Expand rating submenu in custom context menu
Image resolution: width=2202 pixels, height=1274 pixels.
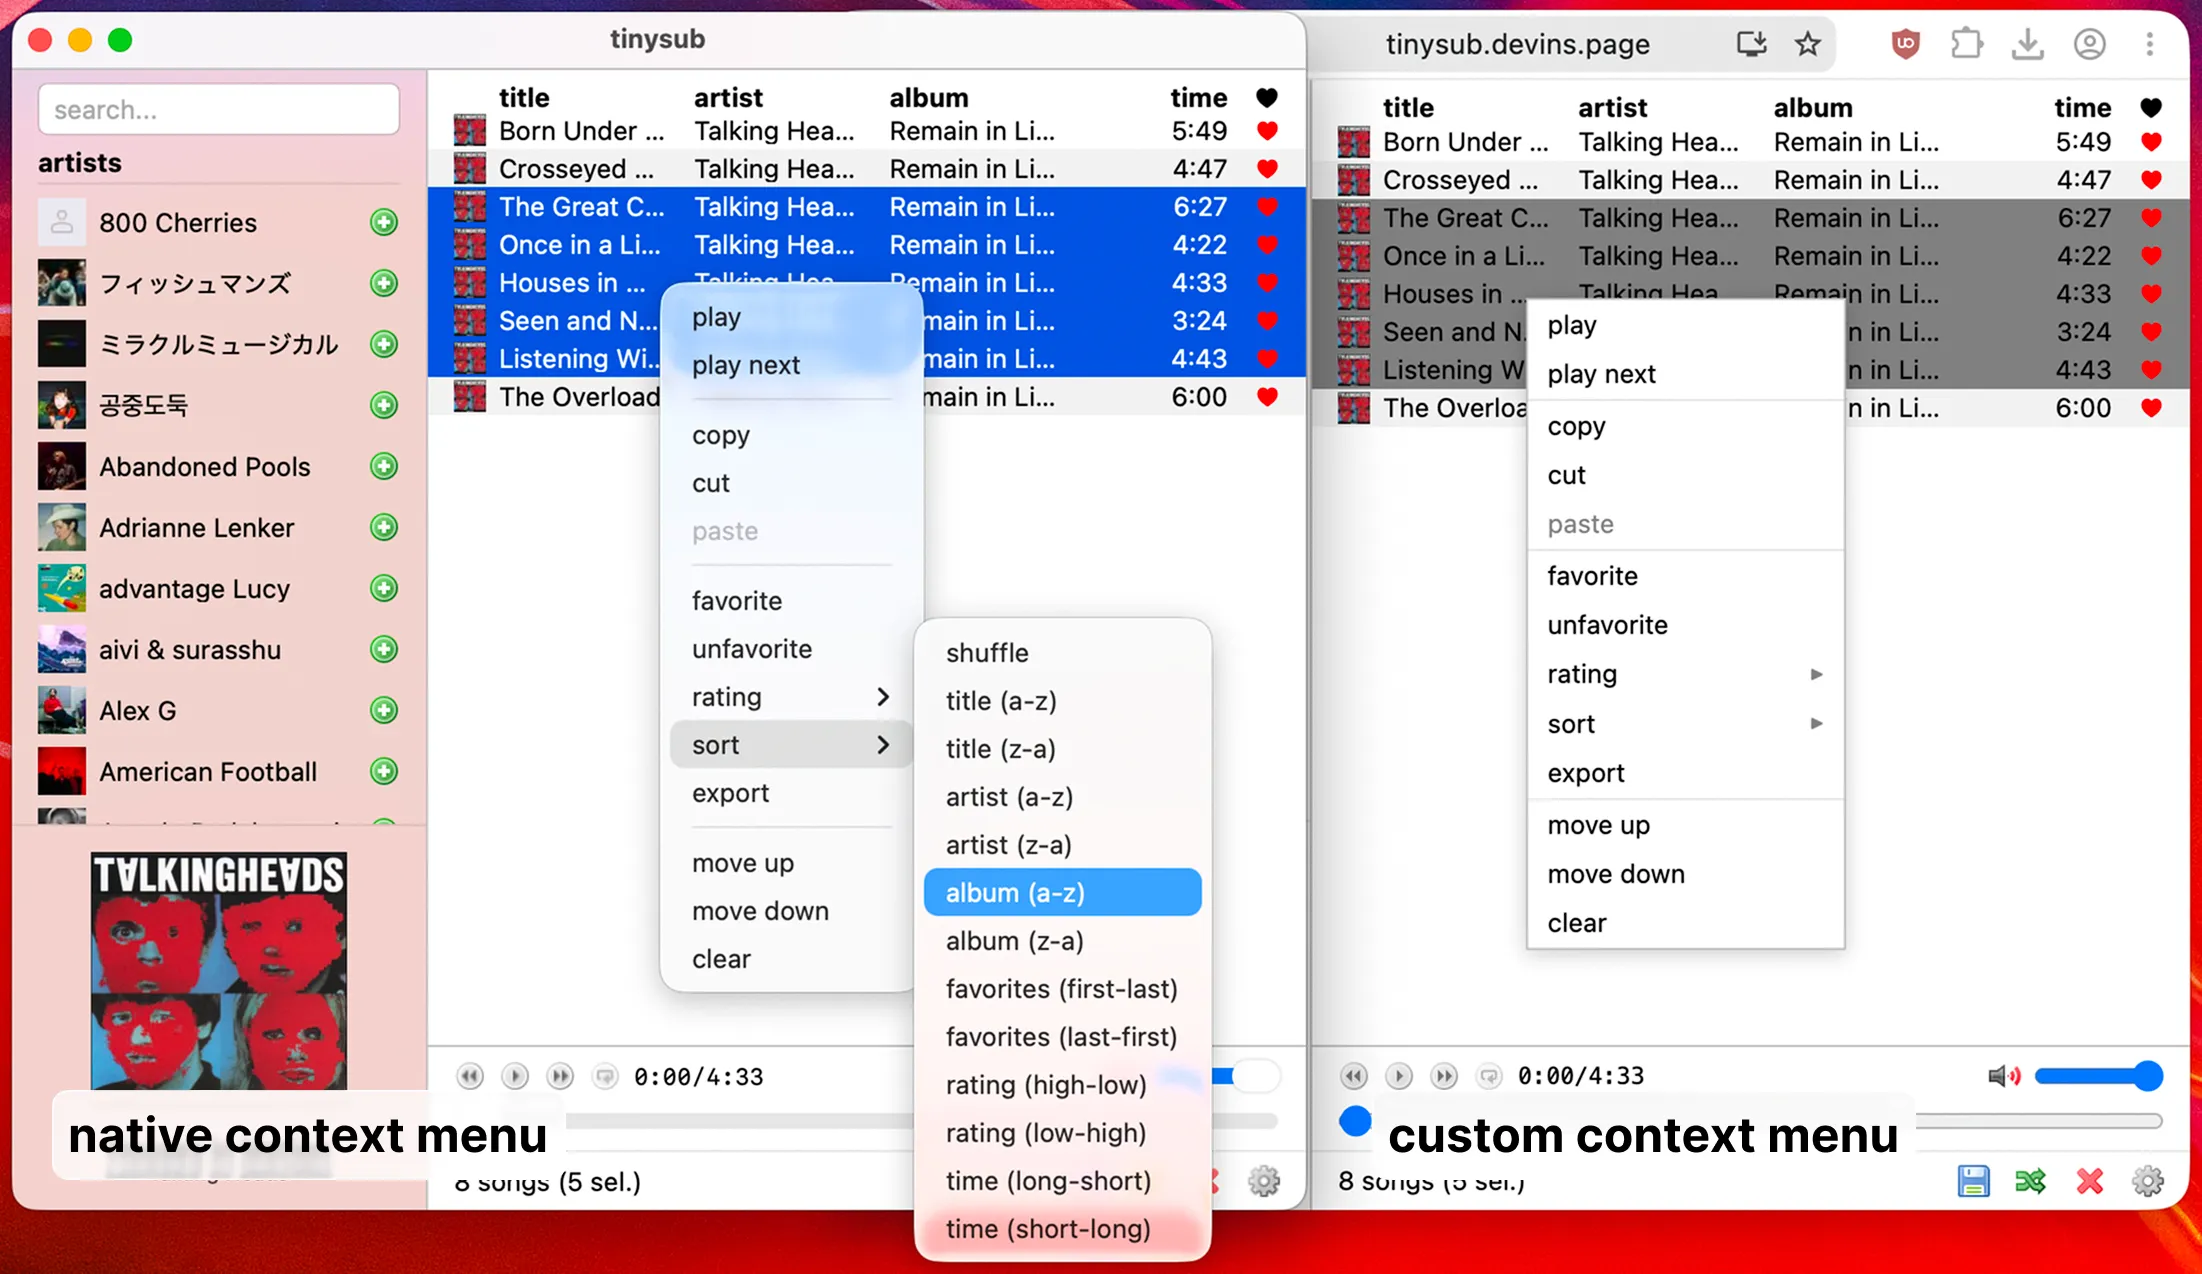point(1685,674)
